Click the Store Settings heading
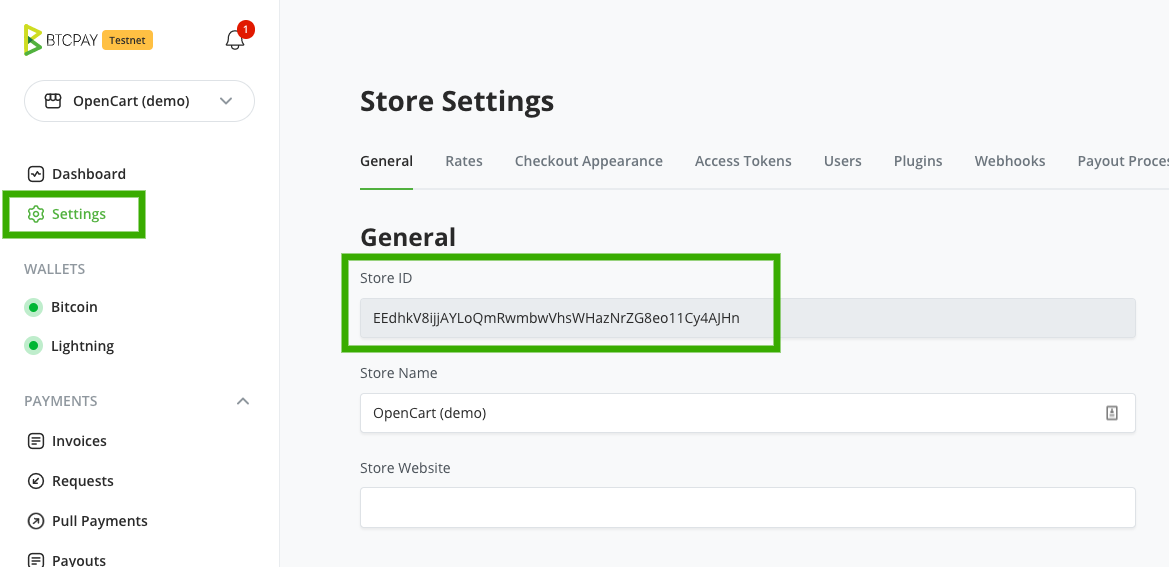This screenshot has width=1169, height=567. pos(457,101)
